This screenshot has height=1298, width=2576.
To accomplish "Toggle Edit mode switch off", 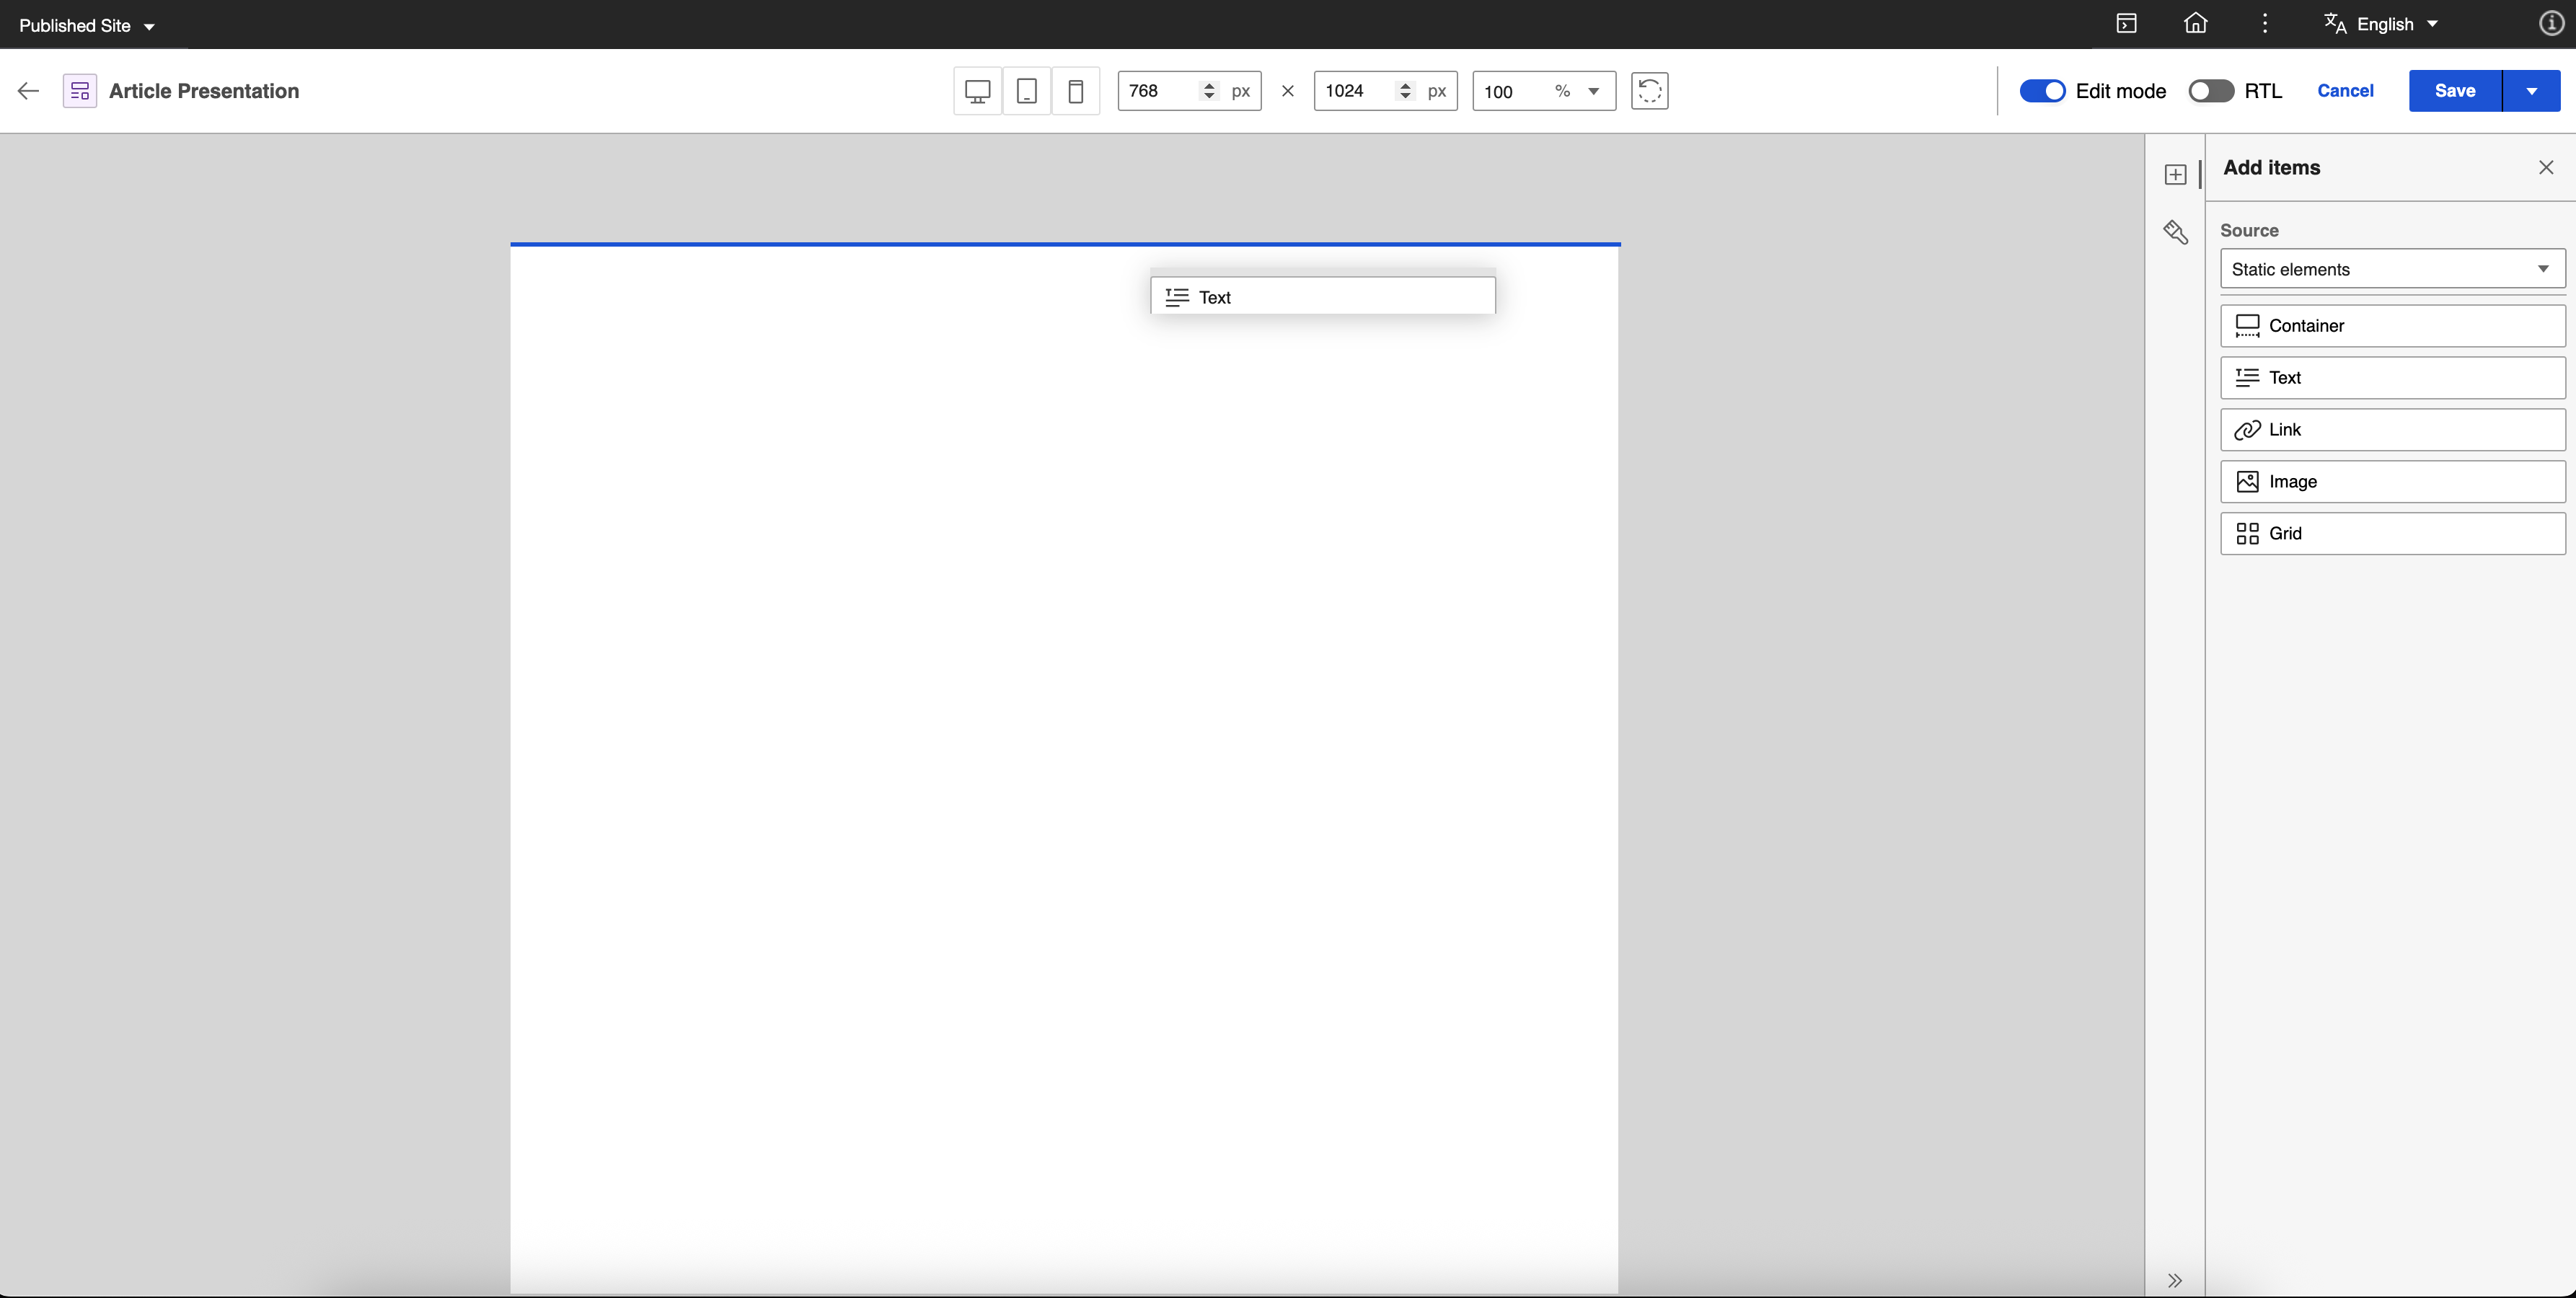I will [x=2041, y=91].
